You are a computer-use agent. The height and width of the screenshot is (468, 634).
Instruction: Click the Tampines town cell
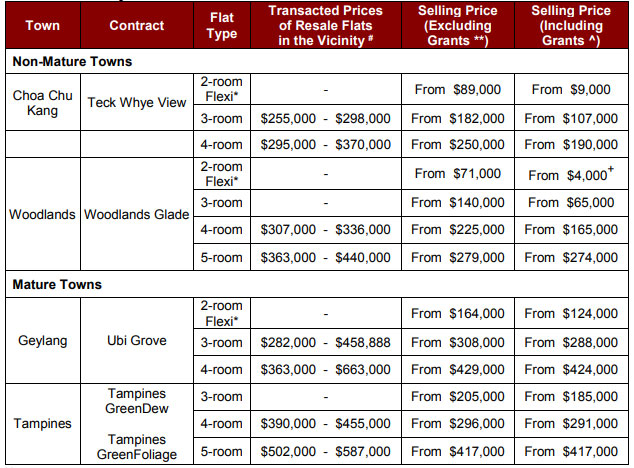[42, 423]
